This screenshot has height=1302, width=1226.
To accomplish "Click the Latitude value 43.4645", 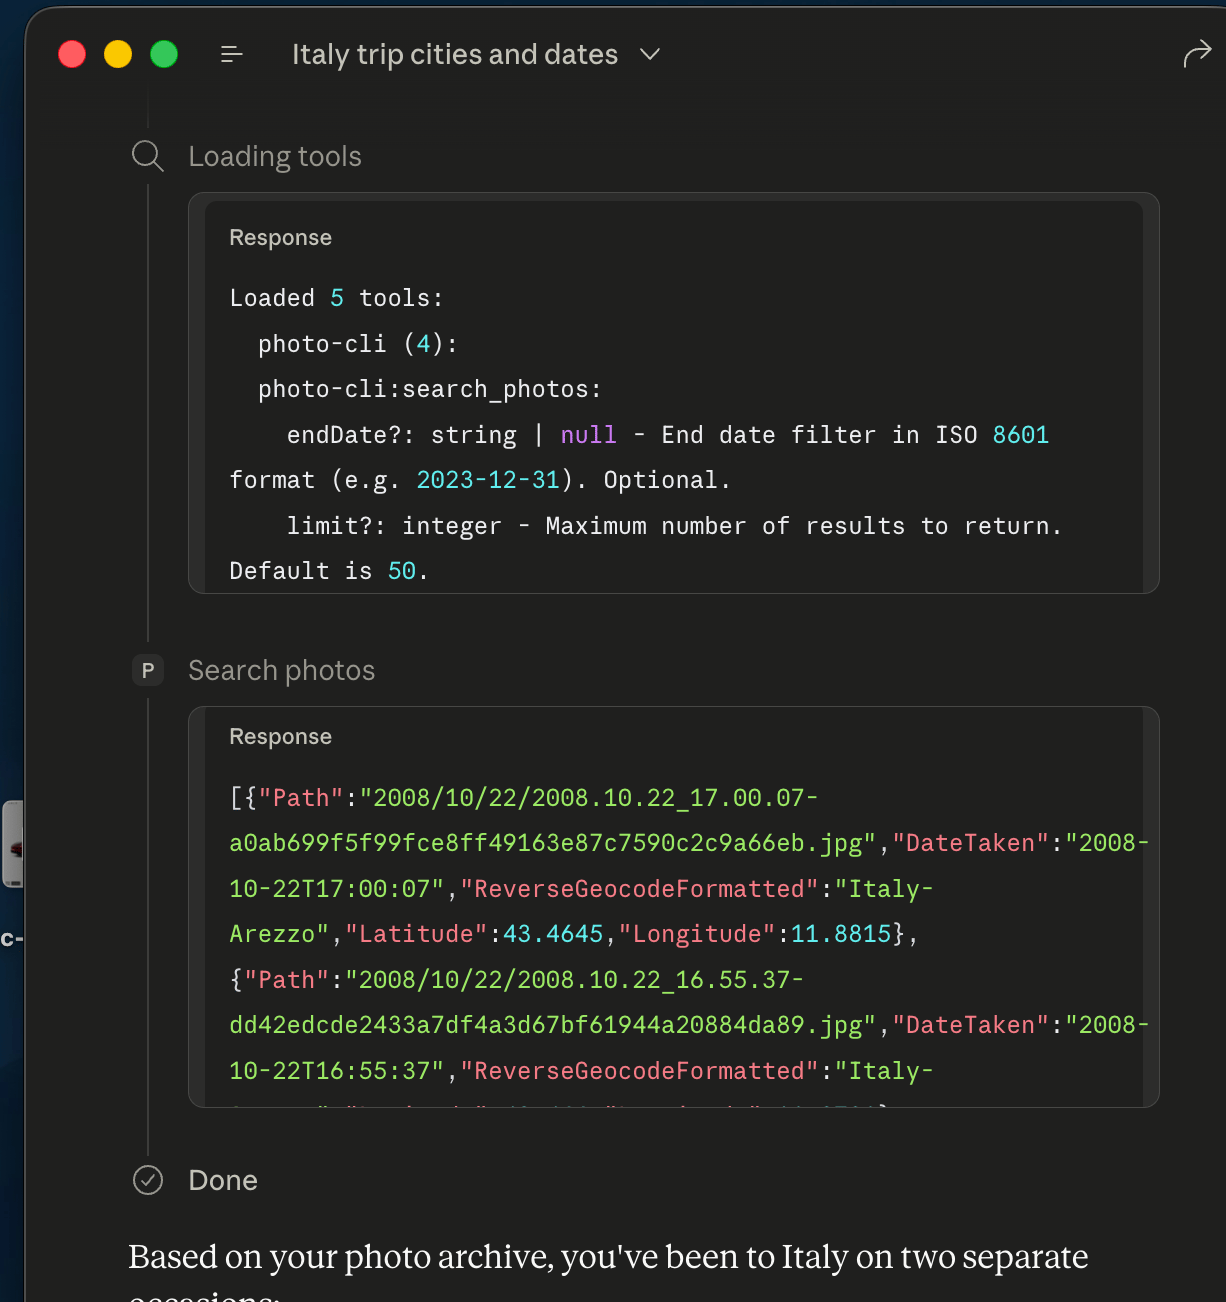I will tap(553, 934).
